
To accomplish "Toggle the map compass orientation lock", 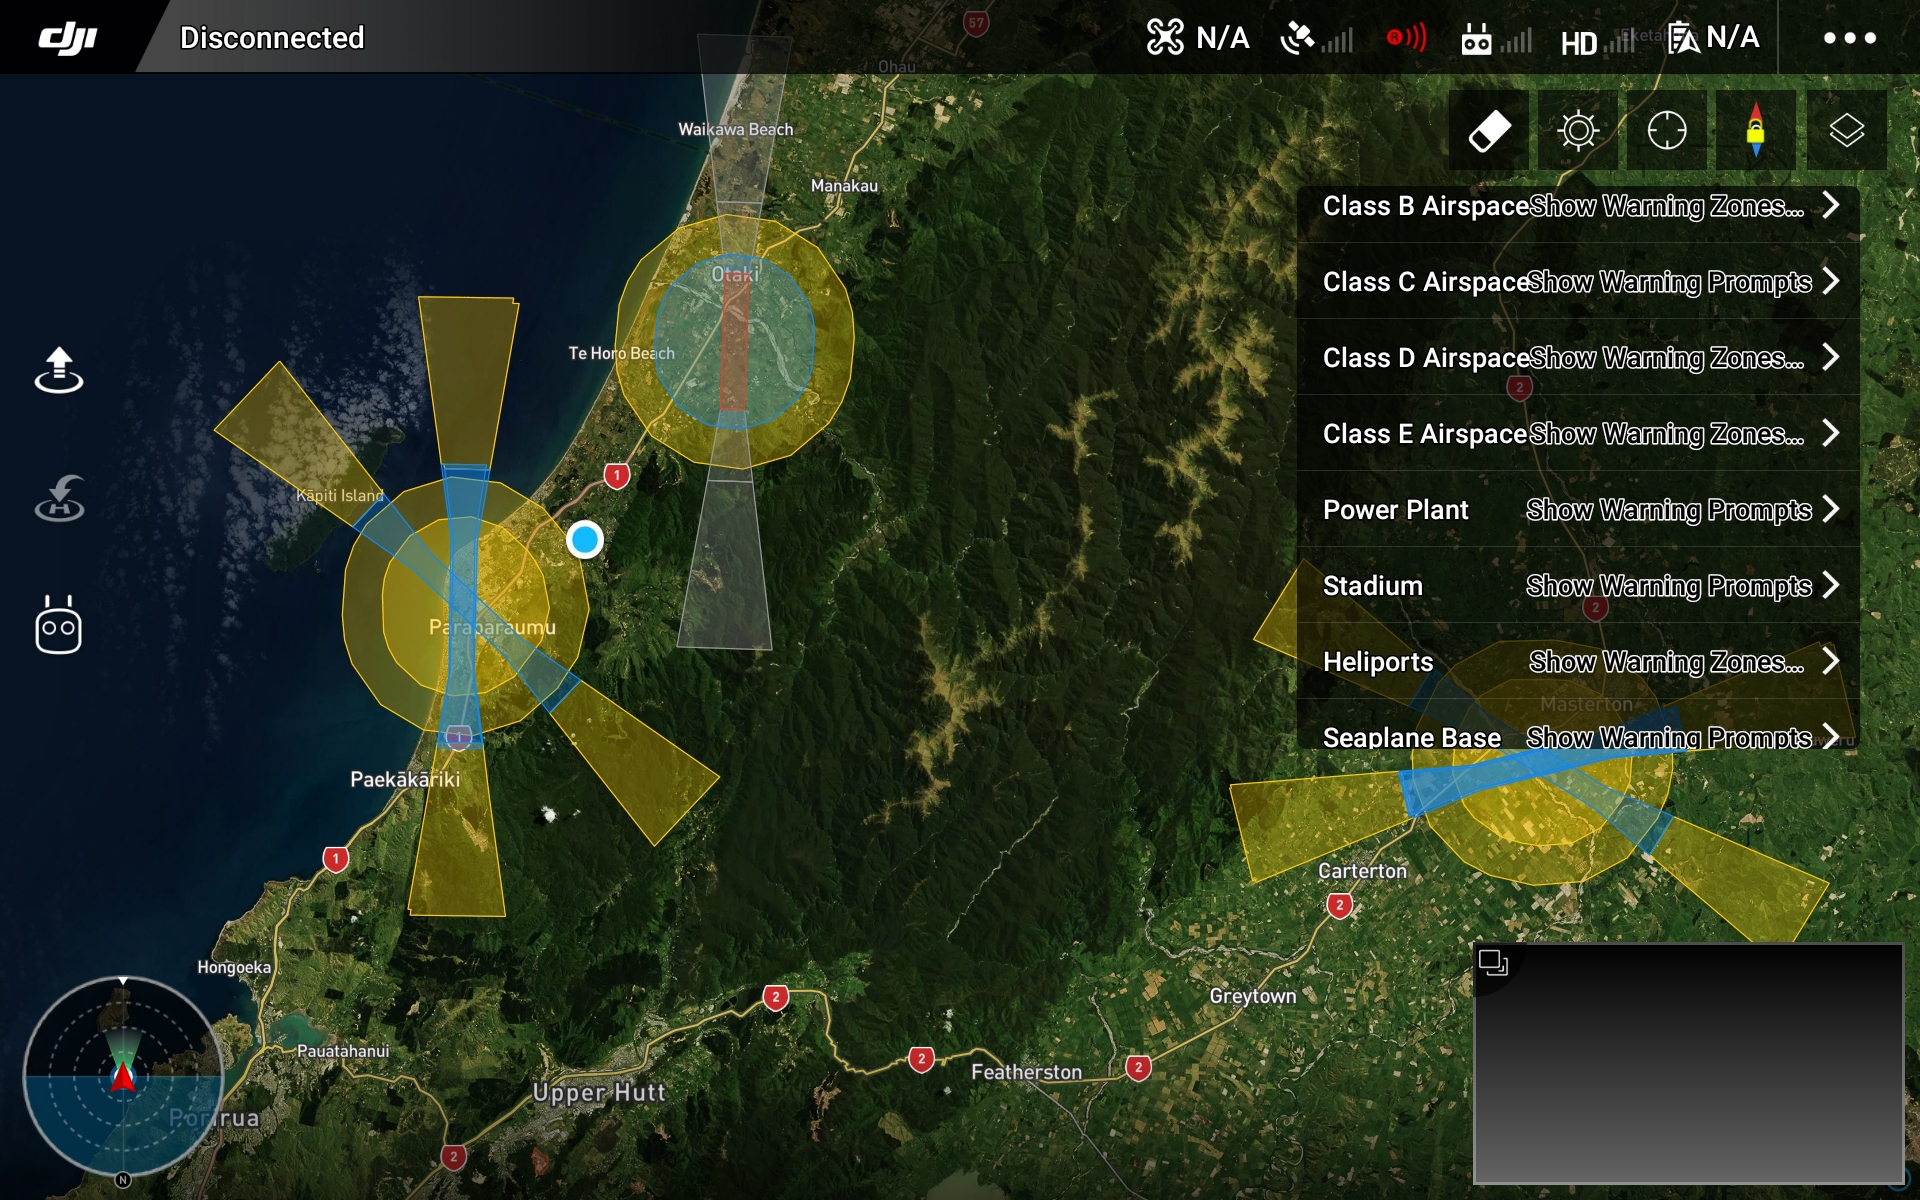I will [1756, 130].
